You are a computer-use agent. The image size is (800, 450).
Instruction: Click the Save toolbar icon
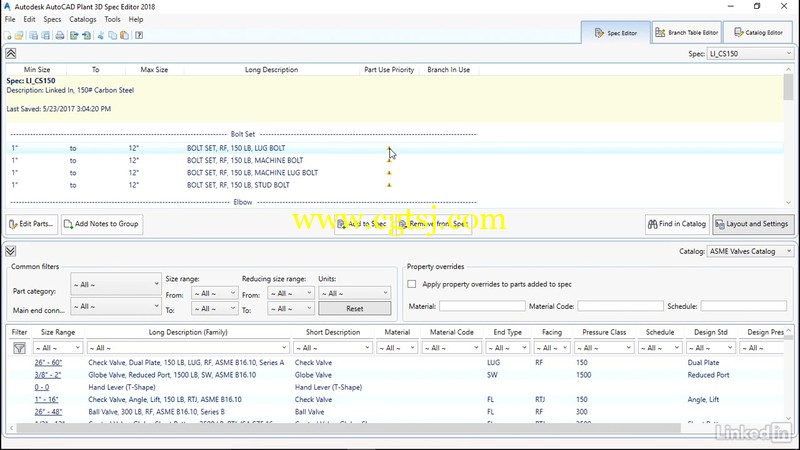click(x=34, y=35)
